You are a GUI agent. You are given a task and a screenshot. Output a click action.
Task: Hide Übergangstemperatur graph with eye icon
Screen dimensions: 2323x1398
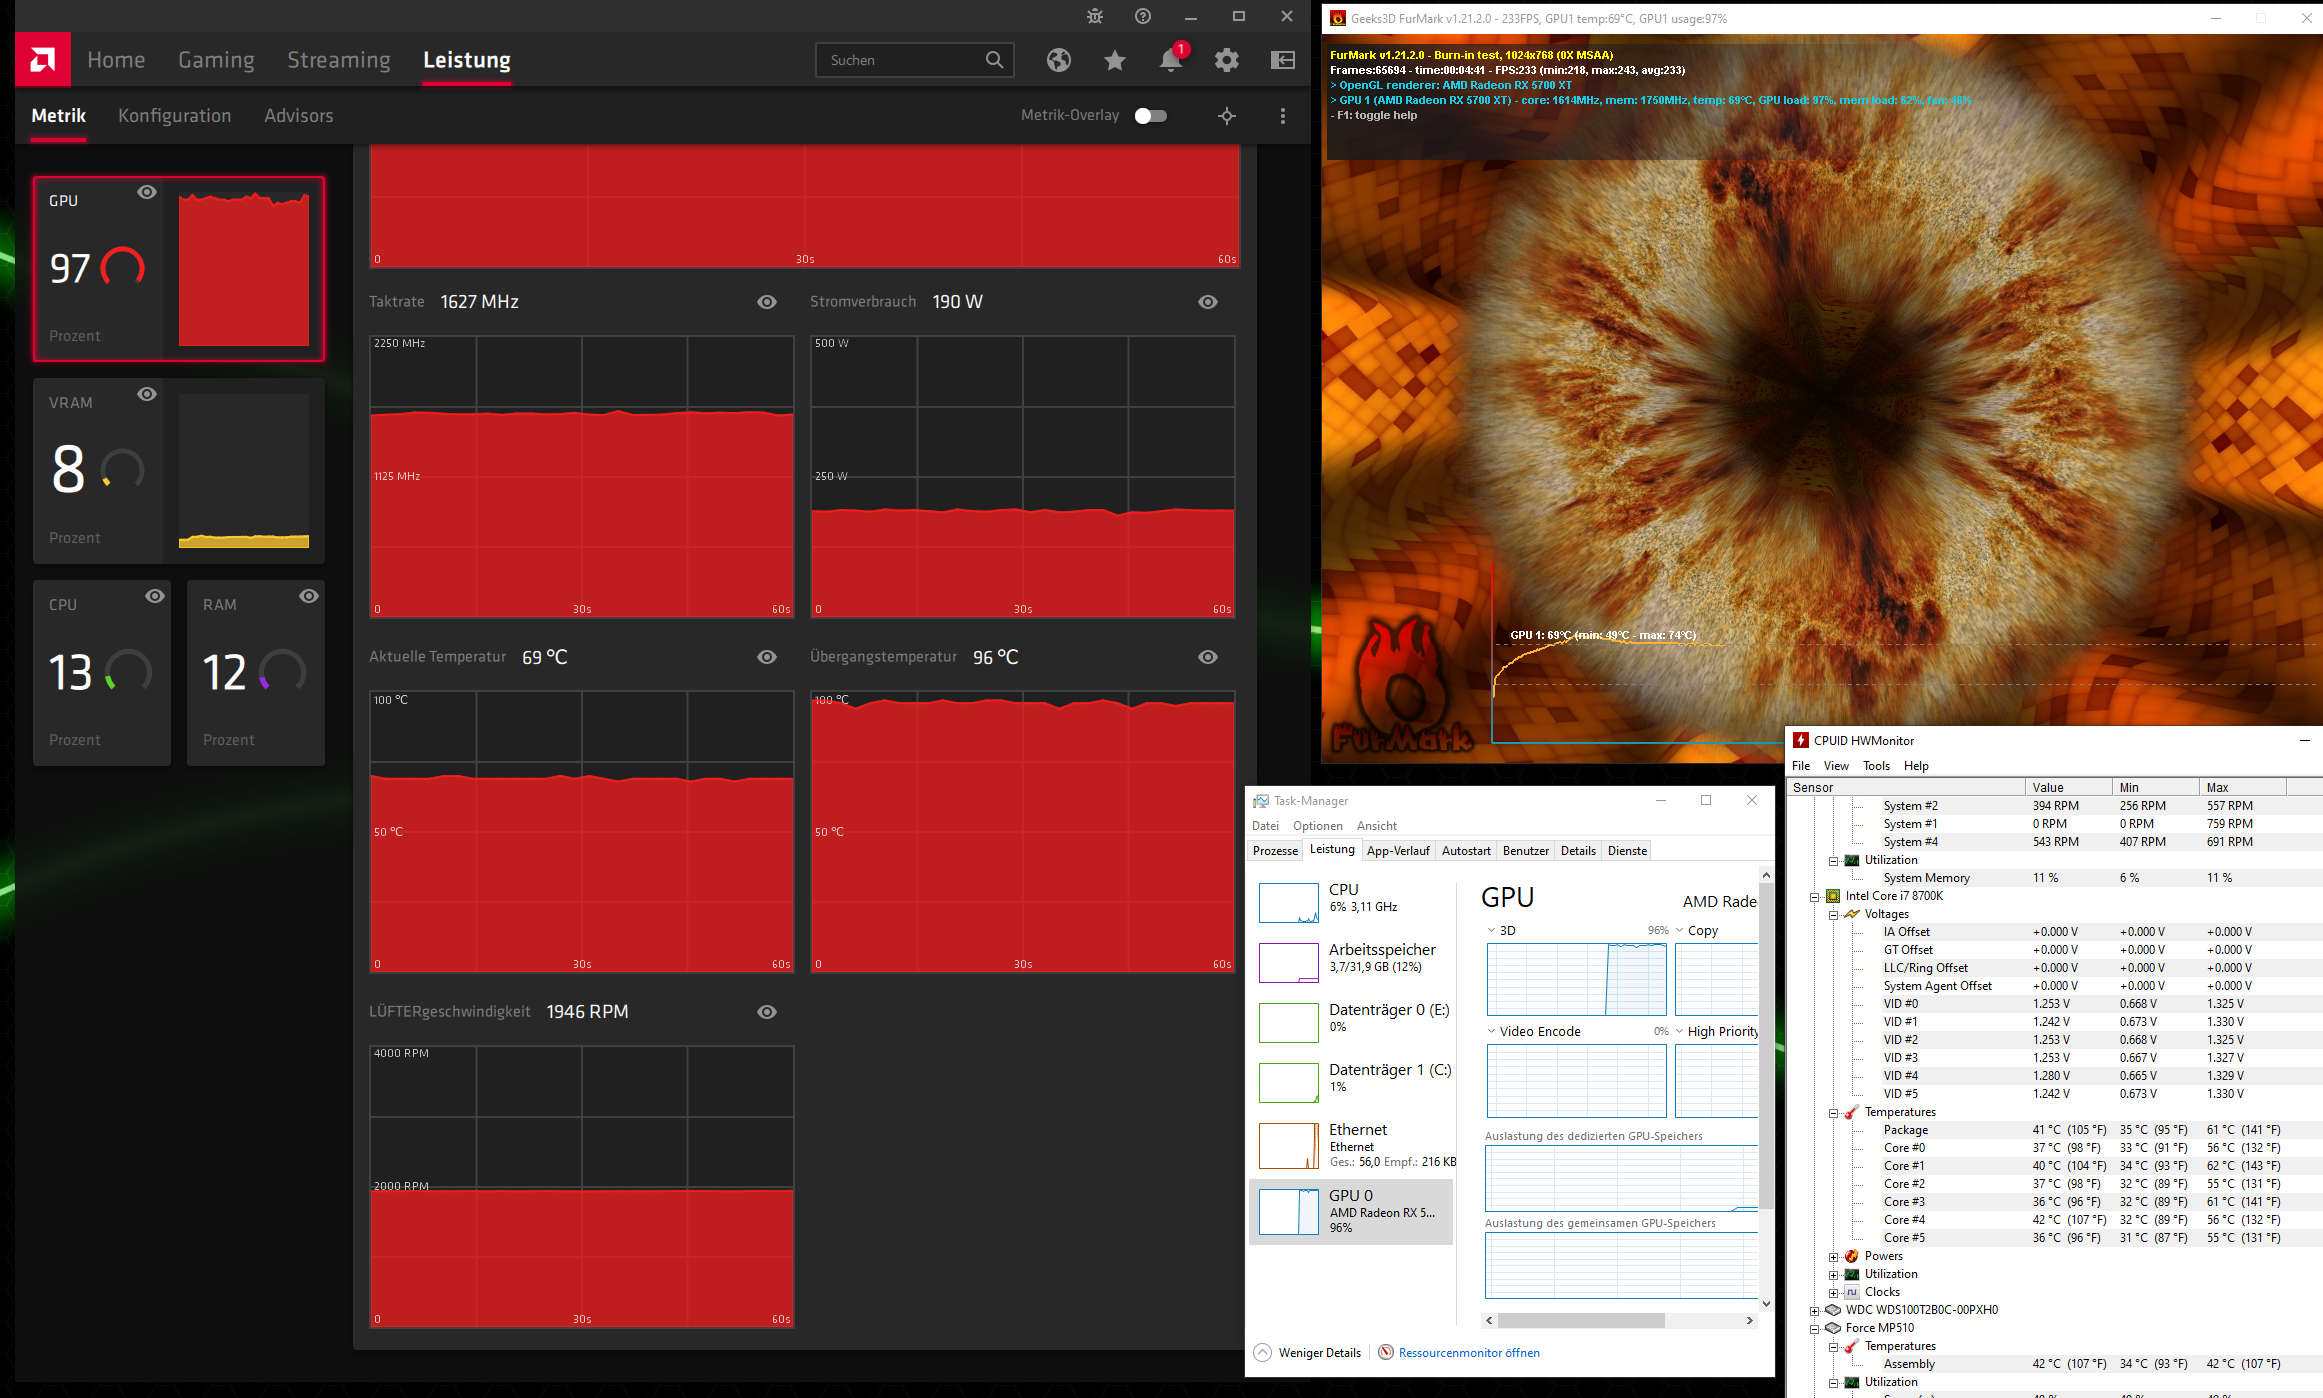click(x=1208, y=657)
